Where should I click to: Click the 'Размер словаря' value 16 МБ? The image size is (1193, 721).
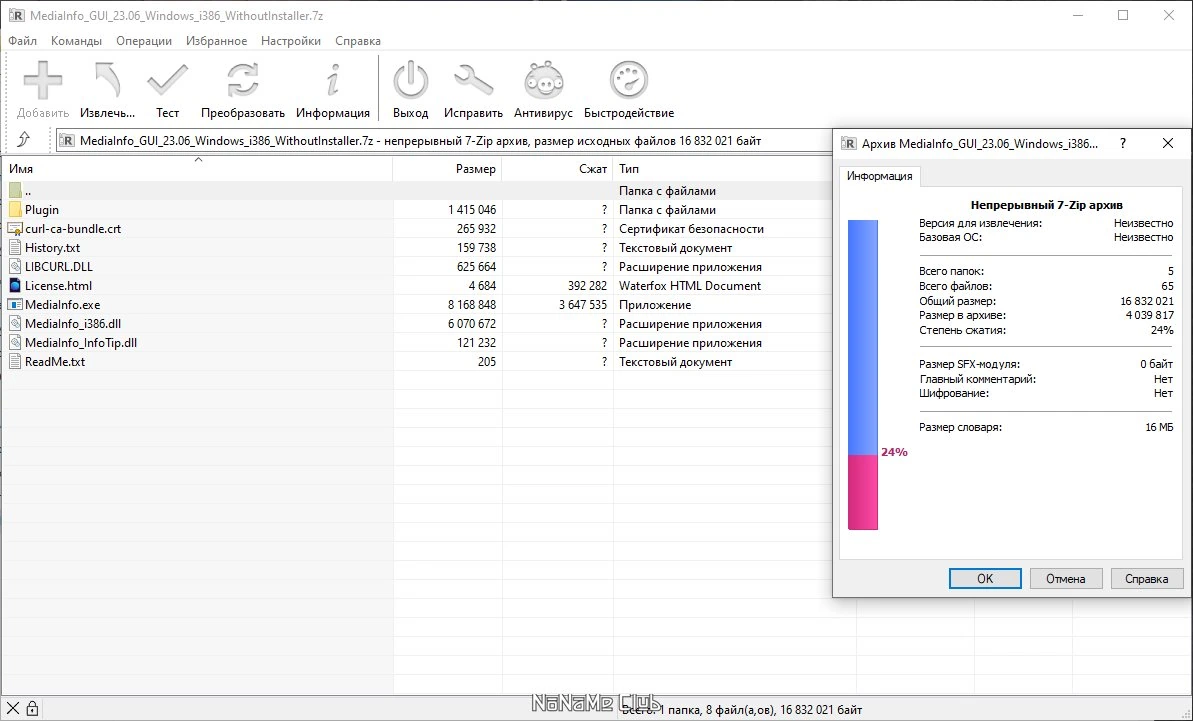(1159, 427)
